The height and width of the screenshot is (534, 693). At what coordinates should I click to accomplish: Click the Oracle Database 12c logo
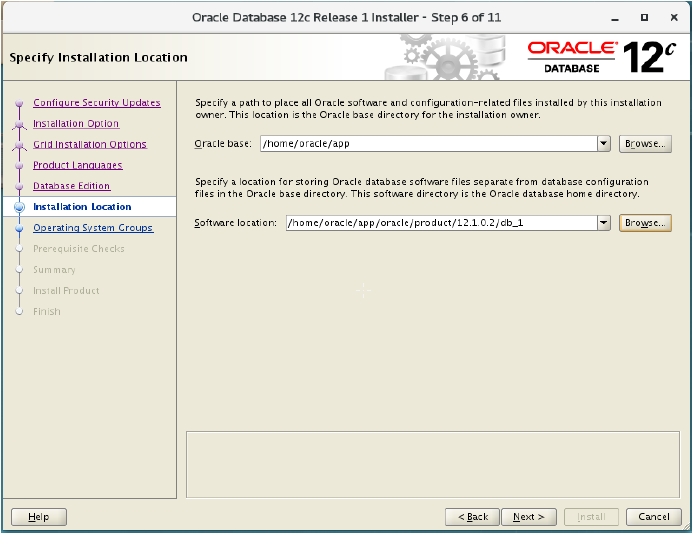[x=602, y=57]
